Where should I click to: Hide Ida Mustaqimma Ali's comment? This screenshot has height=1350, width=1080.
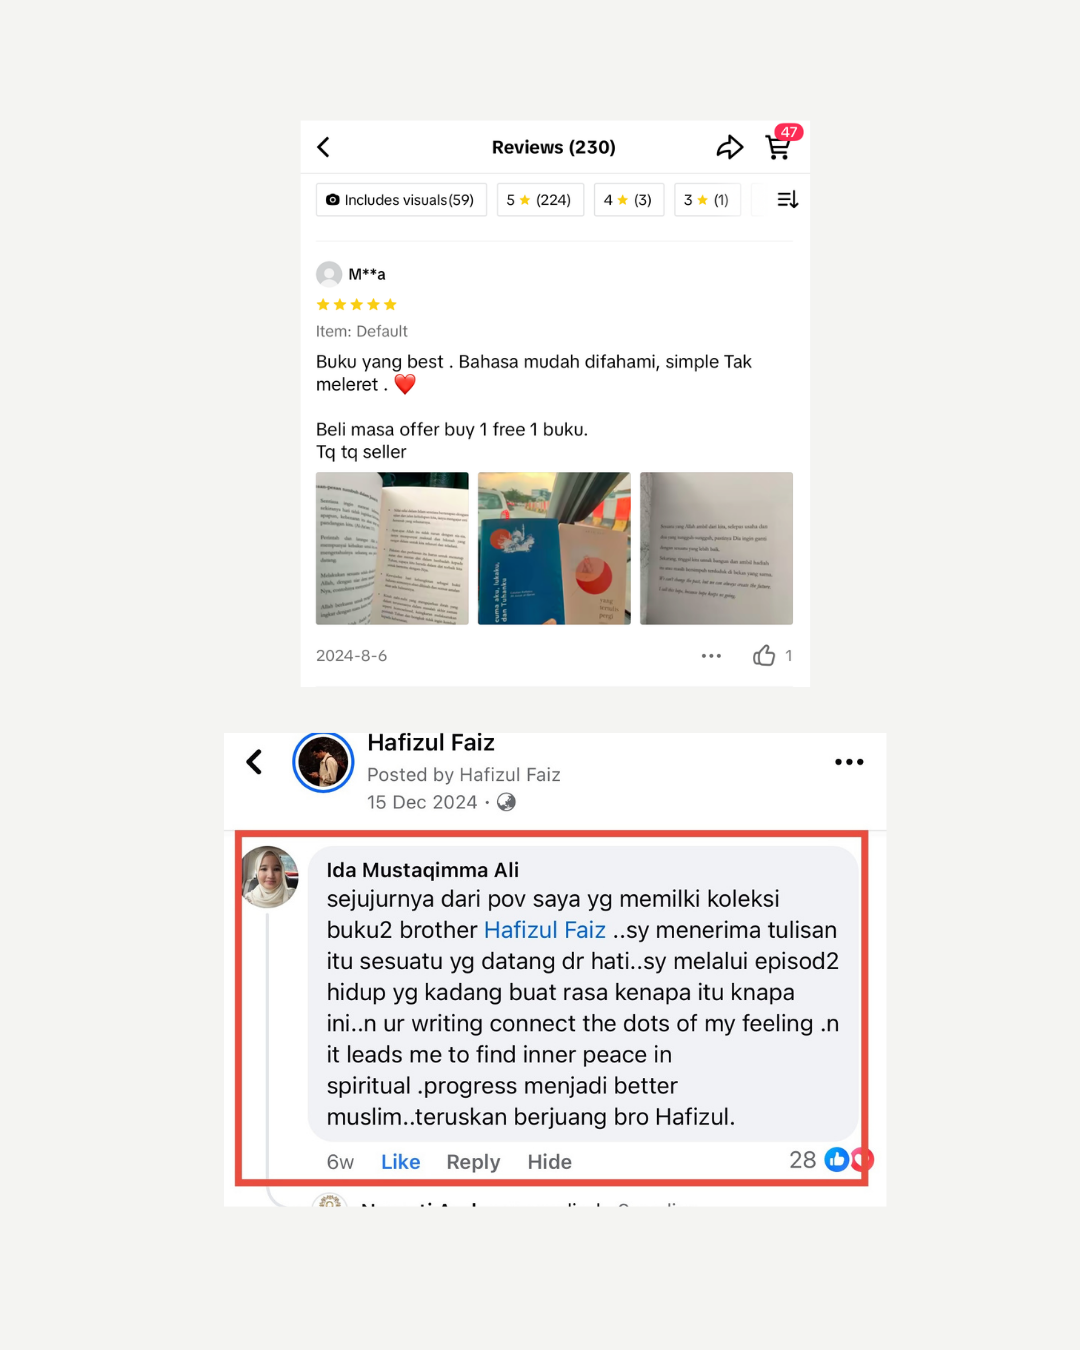(x=550, y=1162)
